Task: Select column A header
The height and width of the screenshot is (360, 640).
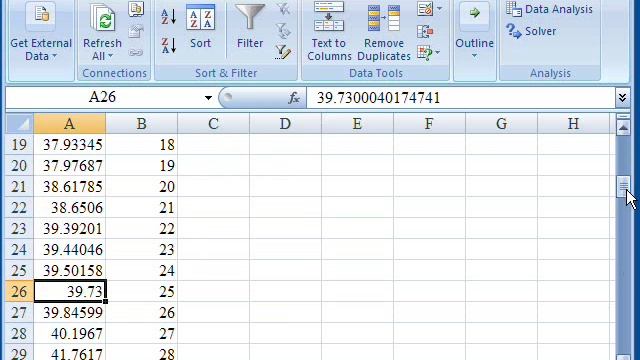Action: point(69,124)
